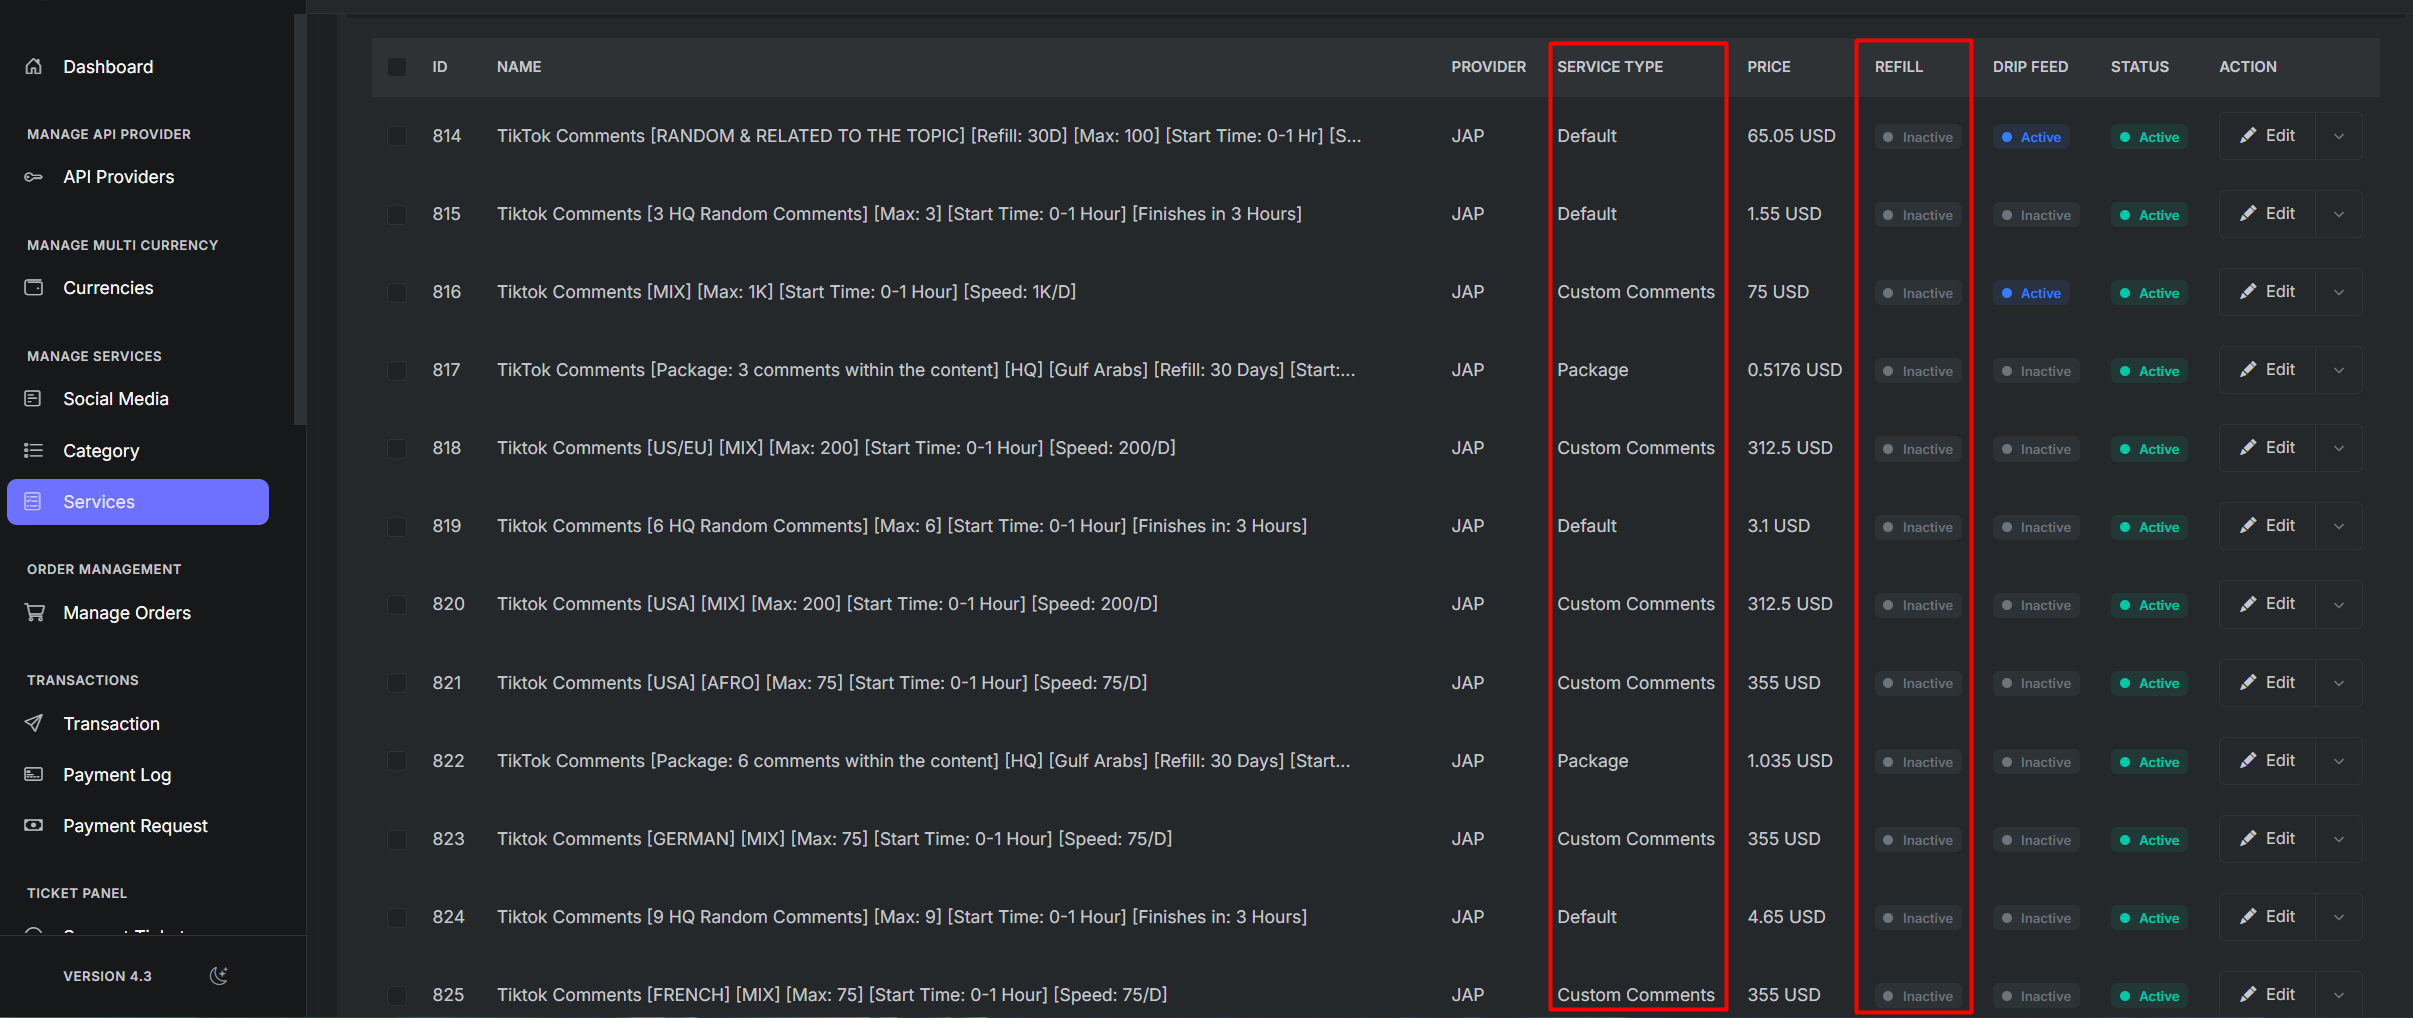Image resolution: width=2413 pixels, height=1018 pixels.
Task: Toggle Active status badge for service 815
Action: tap(2149, 215)
